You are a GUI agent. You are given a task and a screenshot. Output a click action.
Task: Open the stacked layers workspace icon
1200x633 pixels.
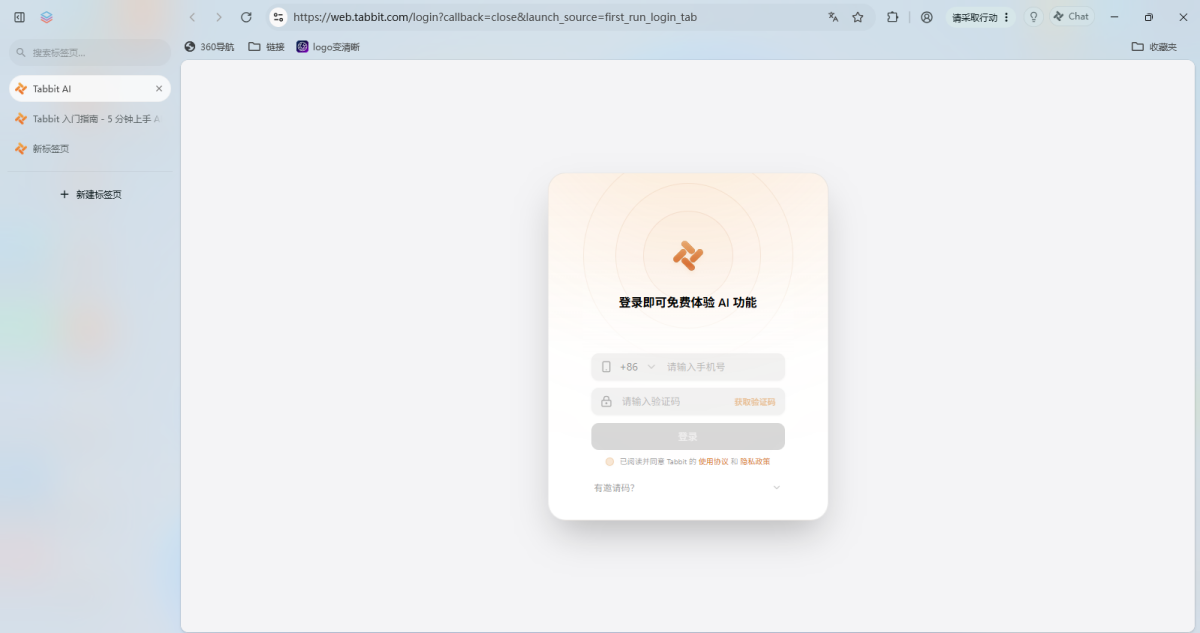click(x=47, y=17)
